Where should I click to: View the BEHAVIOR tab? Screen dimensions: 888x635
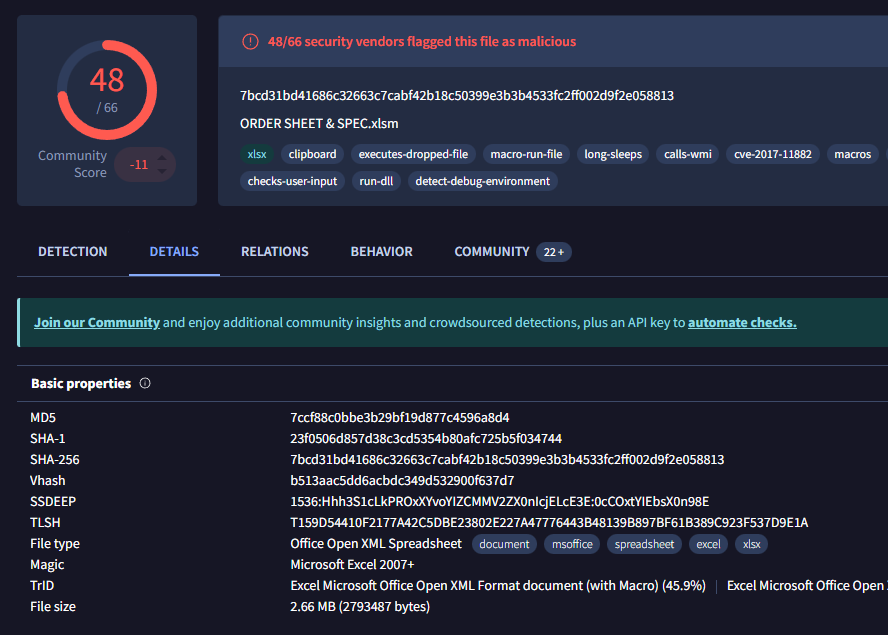pos(381,252)
